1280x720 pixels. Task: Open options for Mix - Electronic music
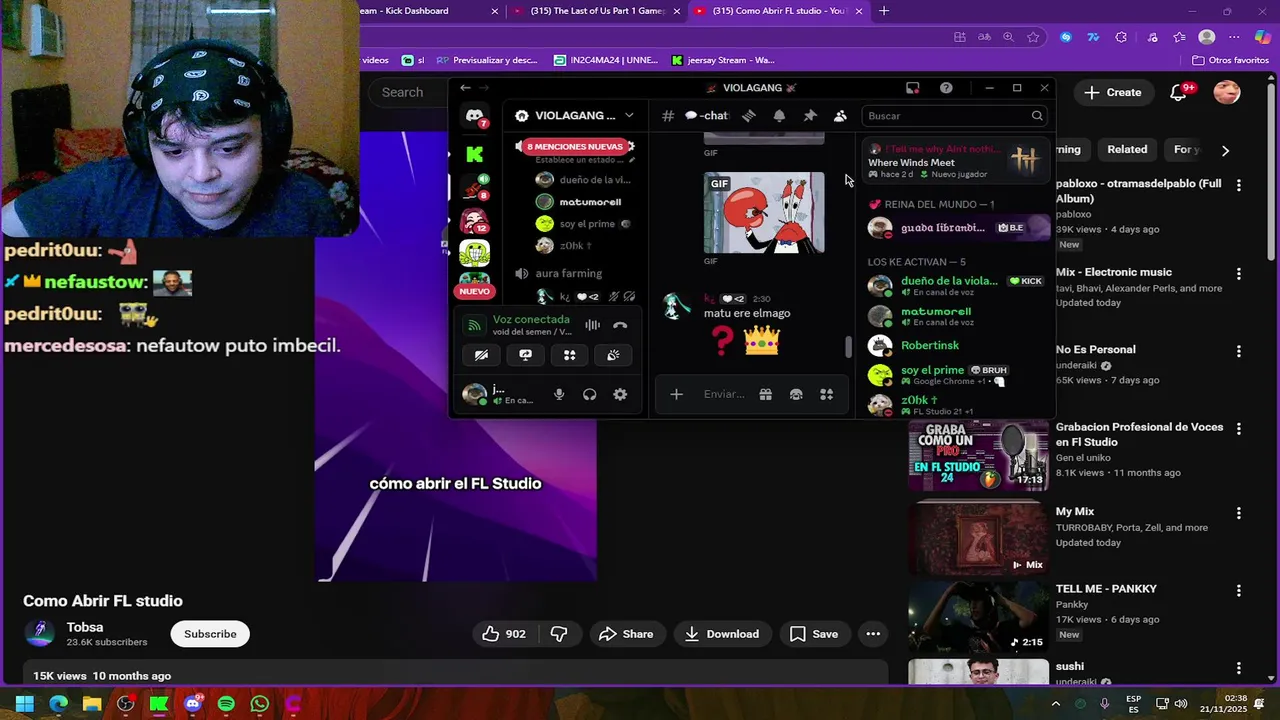(x=1239, y=273)
